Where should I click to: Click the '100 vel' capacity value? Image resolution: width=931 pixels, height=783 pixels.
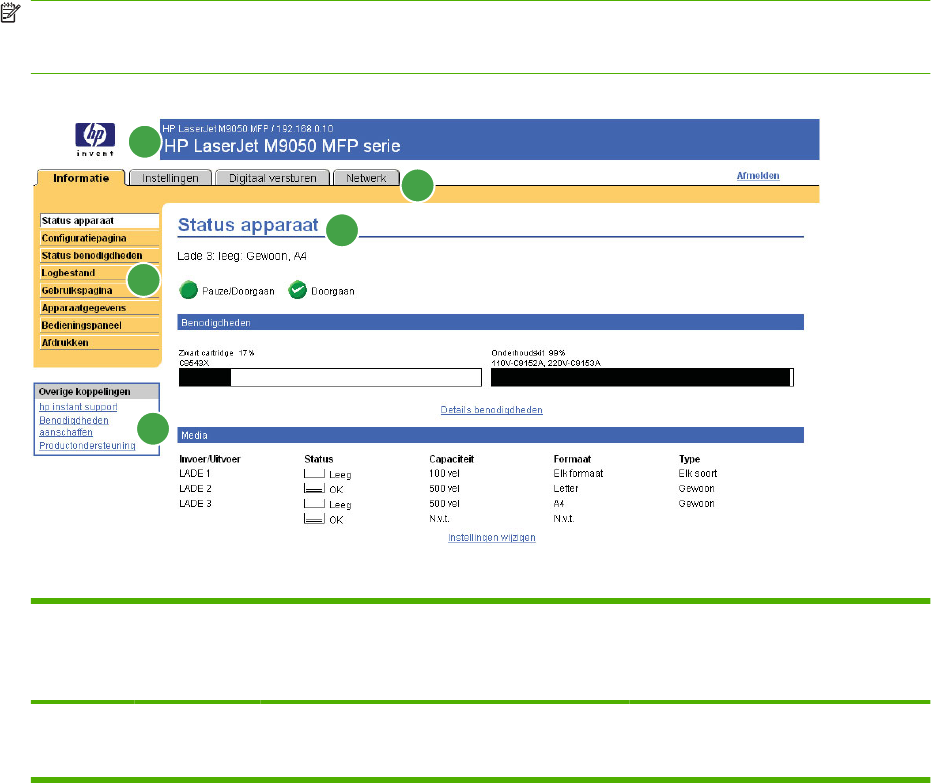point(444,473)
